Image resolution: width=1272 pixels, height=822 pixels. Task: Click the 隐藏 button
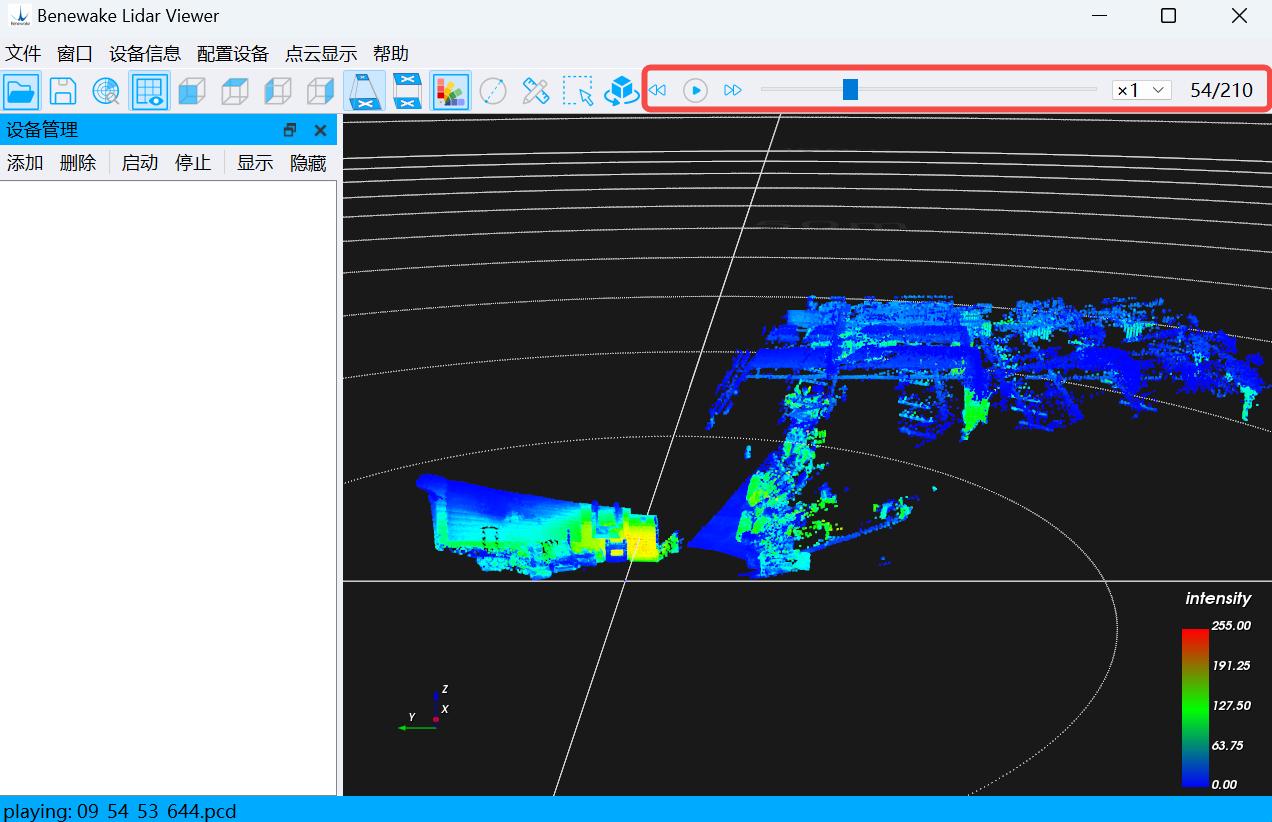[x=308, y=163]
